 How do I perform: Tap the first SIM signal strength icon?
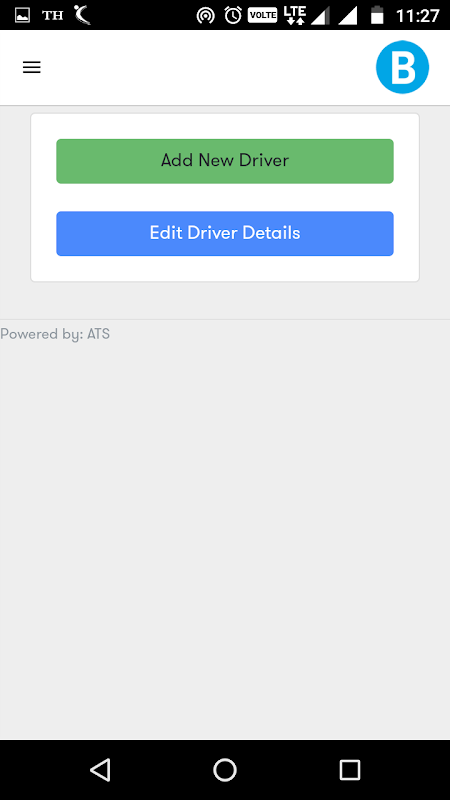pos(320,16)
